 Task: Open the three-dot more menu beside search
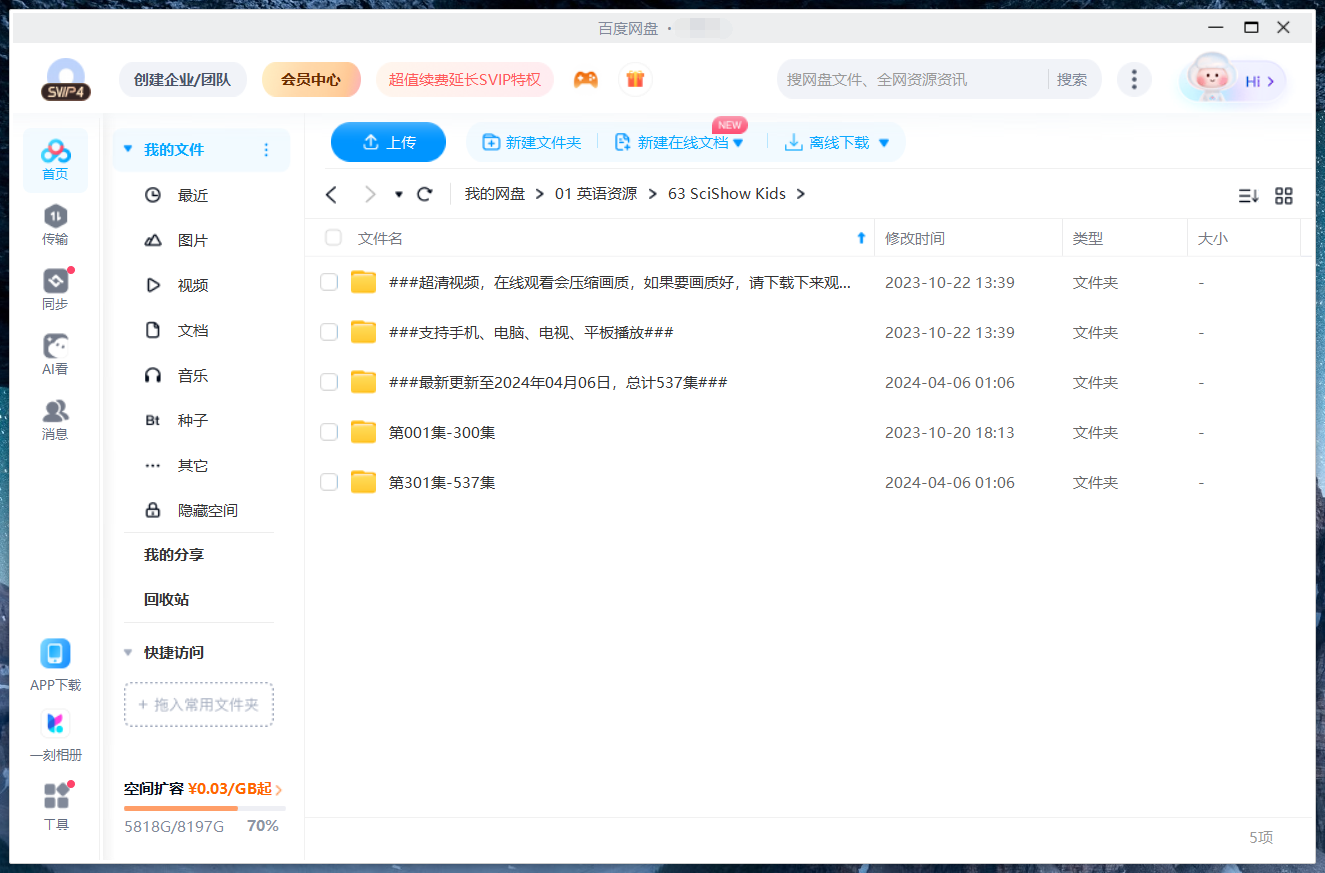(x=1133, y=79)
